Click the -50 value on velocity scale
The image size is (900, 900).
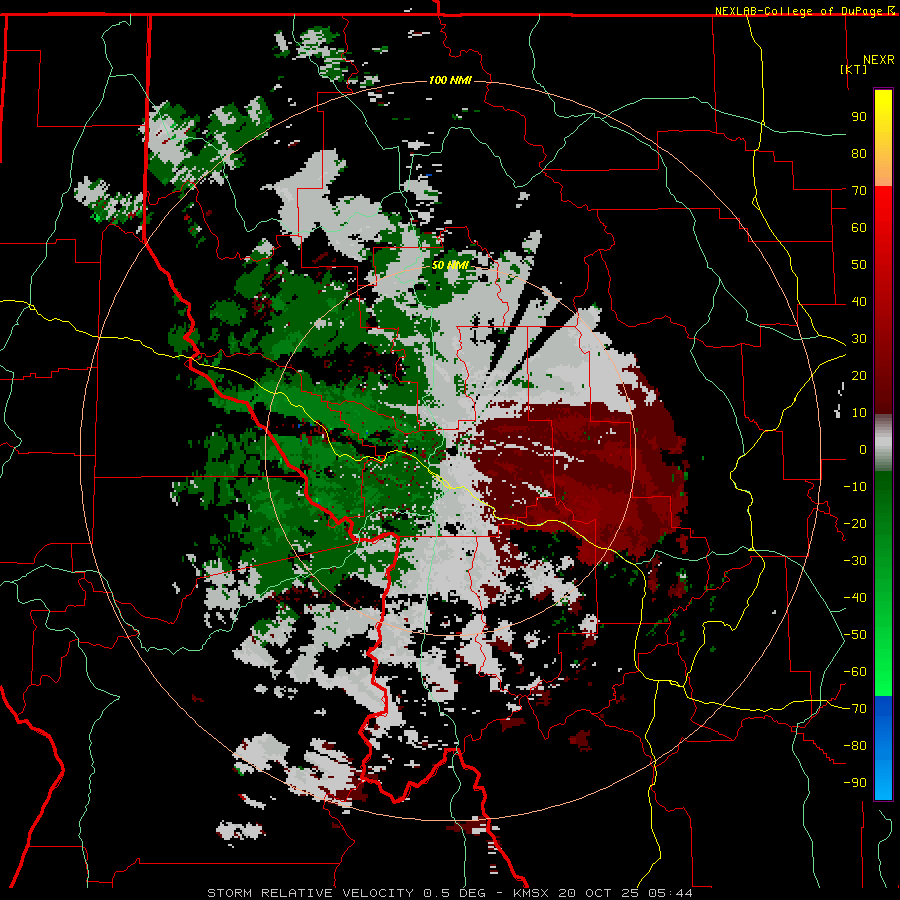click(855, 635)
